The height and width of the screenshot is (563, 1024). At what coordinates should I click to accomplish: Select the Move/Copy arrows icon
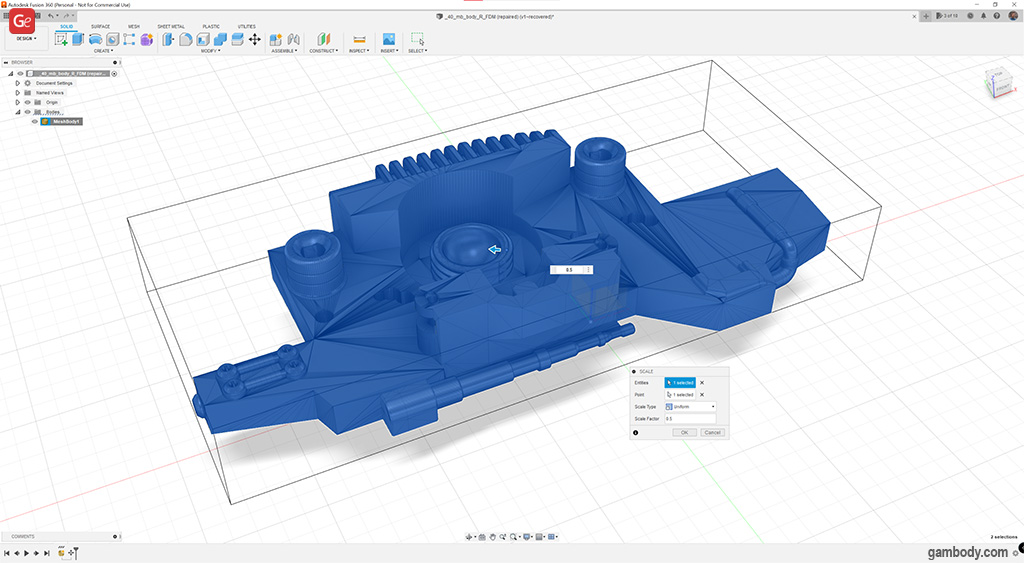click(x=254, y=39)
